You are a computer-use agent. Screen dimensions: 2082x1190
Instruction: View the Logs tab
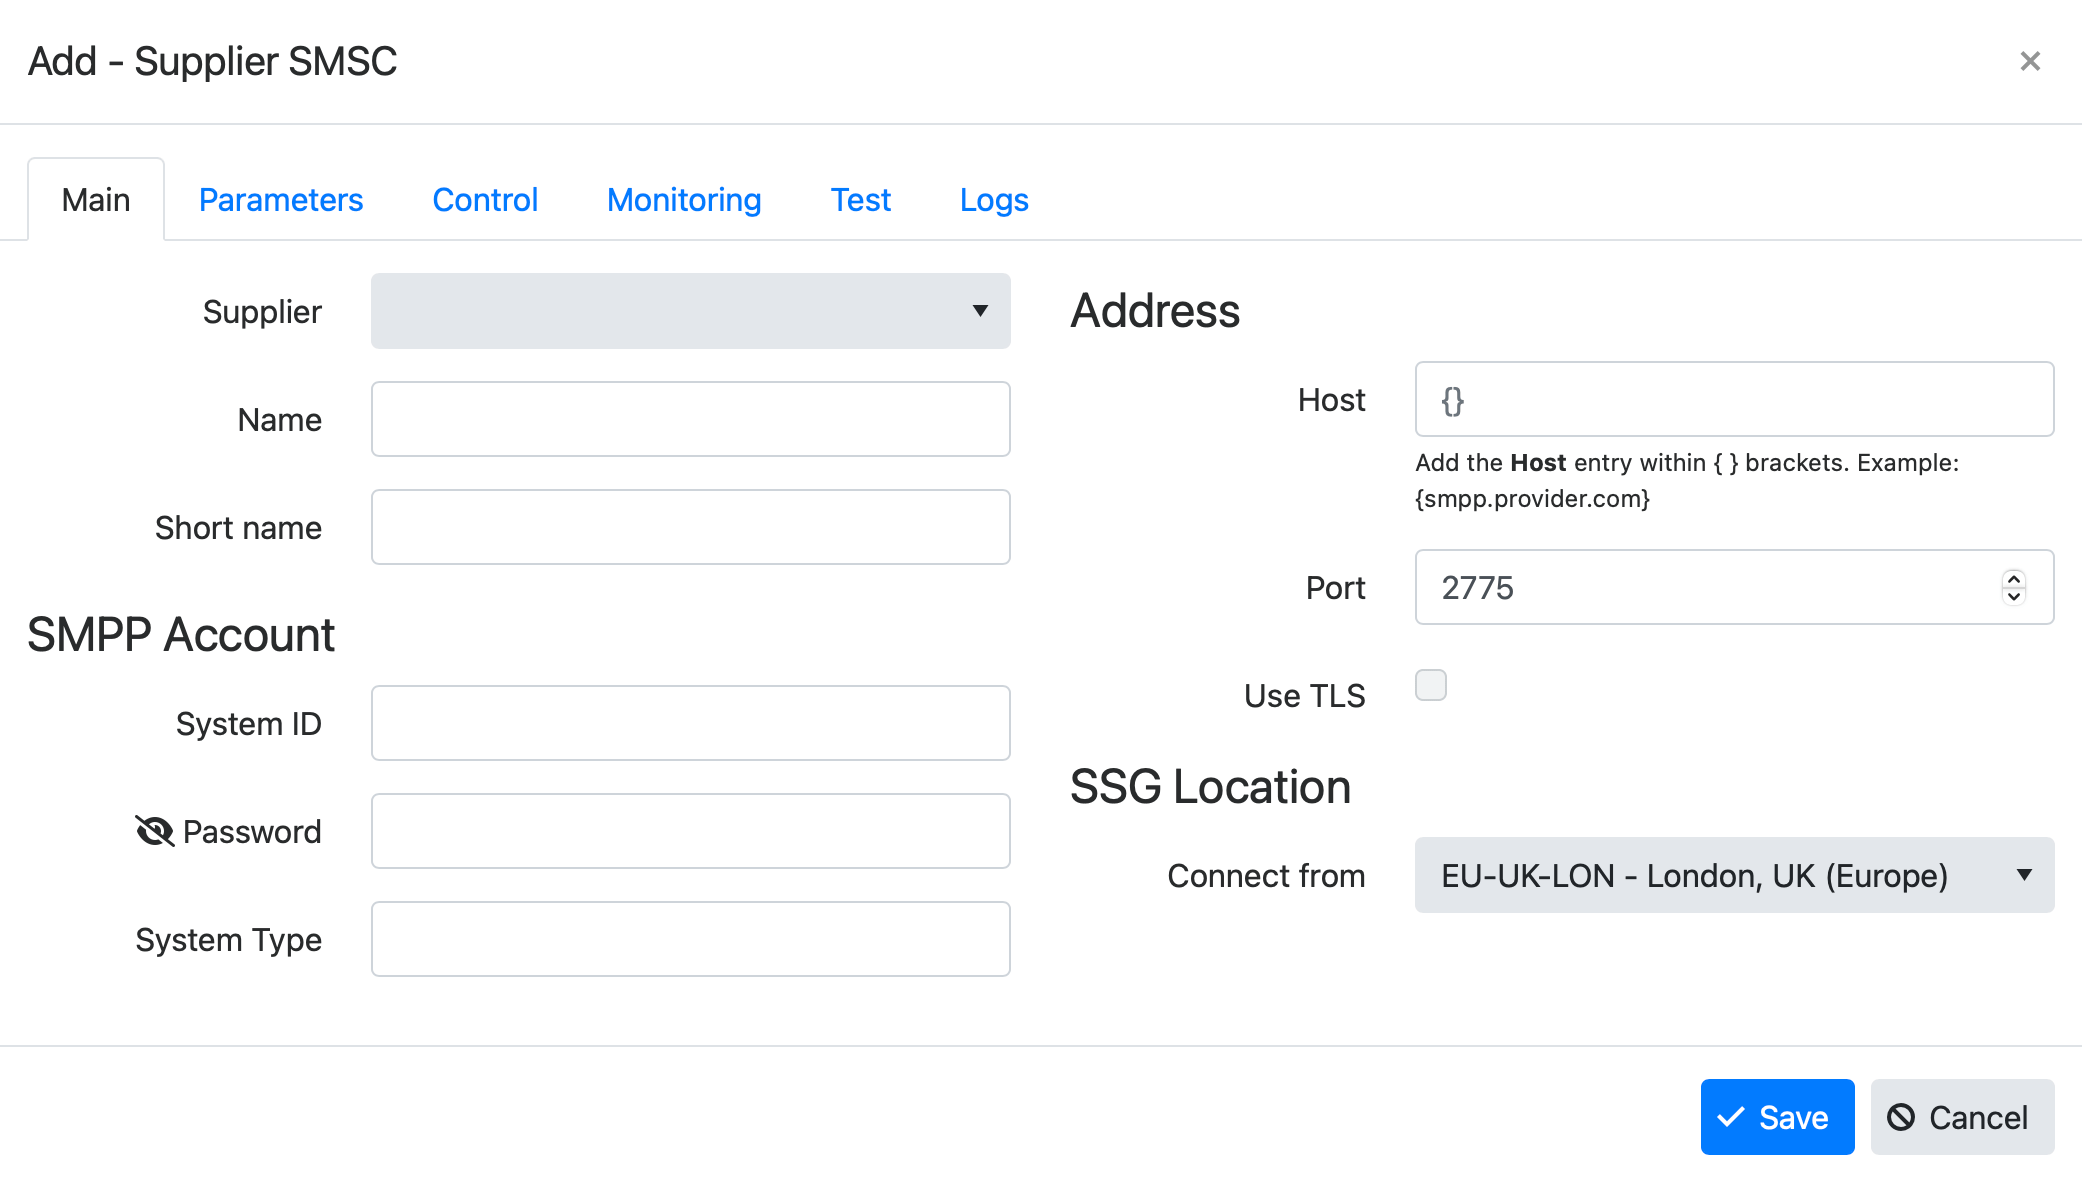point(993,200)
